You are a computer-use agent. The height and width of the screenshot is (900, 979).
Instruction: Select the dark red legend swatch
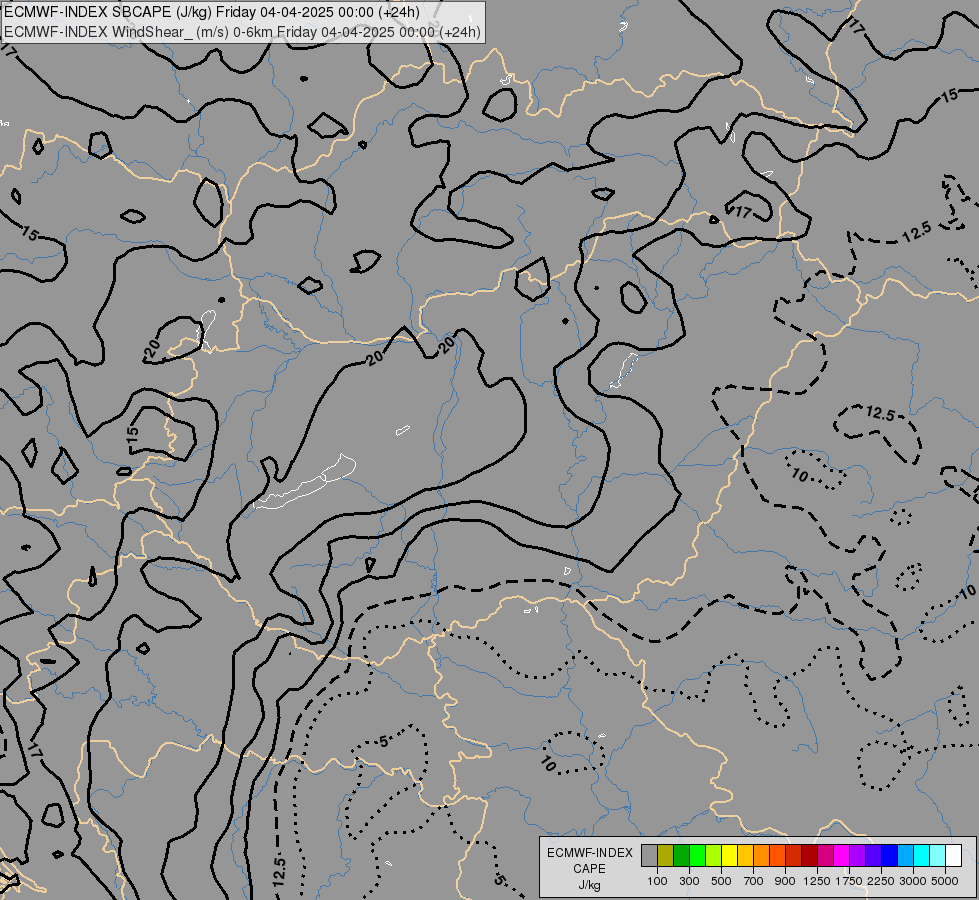coord(810,855)
